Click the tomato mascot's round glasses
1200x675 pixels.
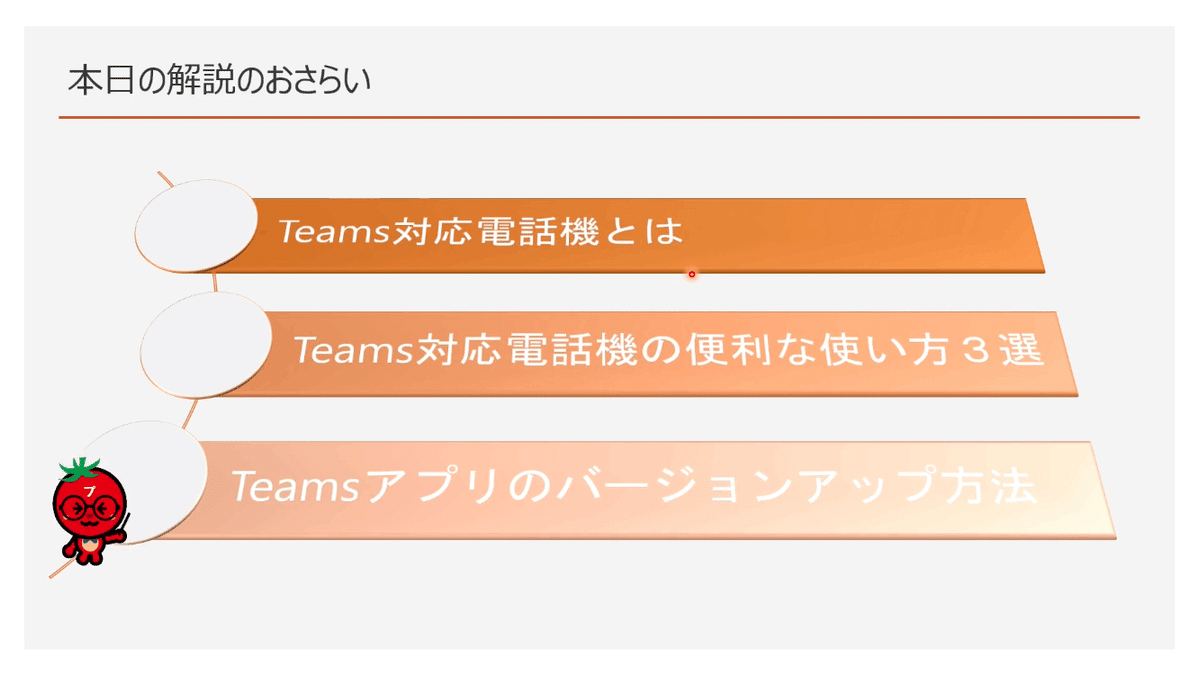[91, 510]
